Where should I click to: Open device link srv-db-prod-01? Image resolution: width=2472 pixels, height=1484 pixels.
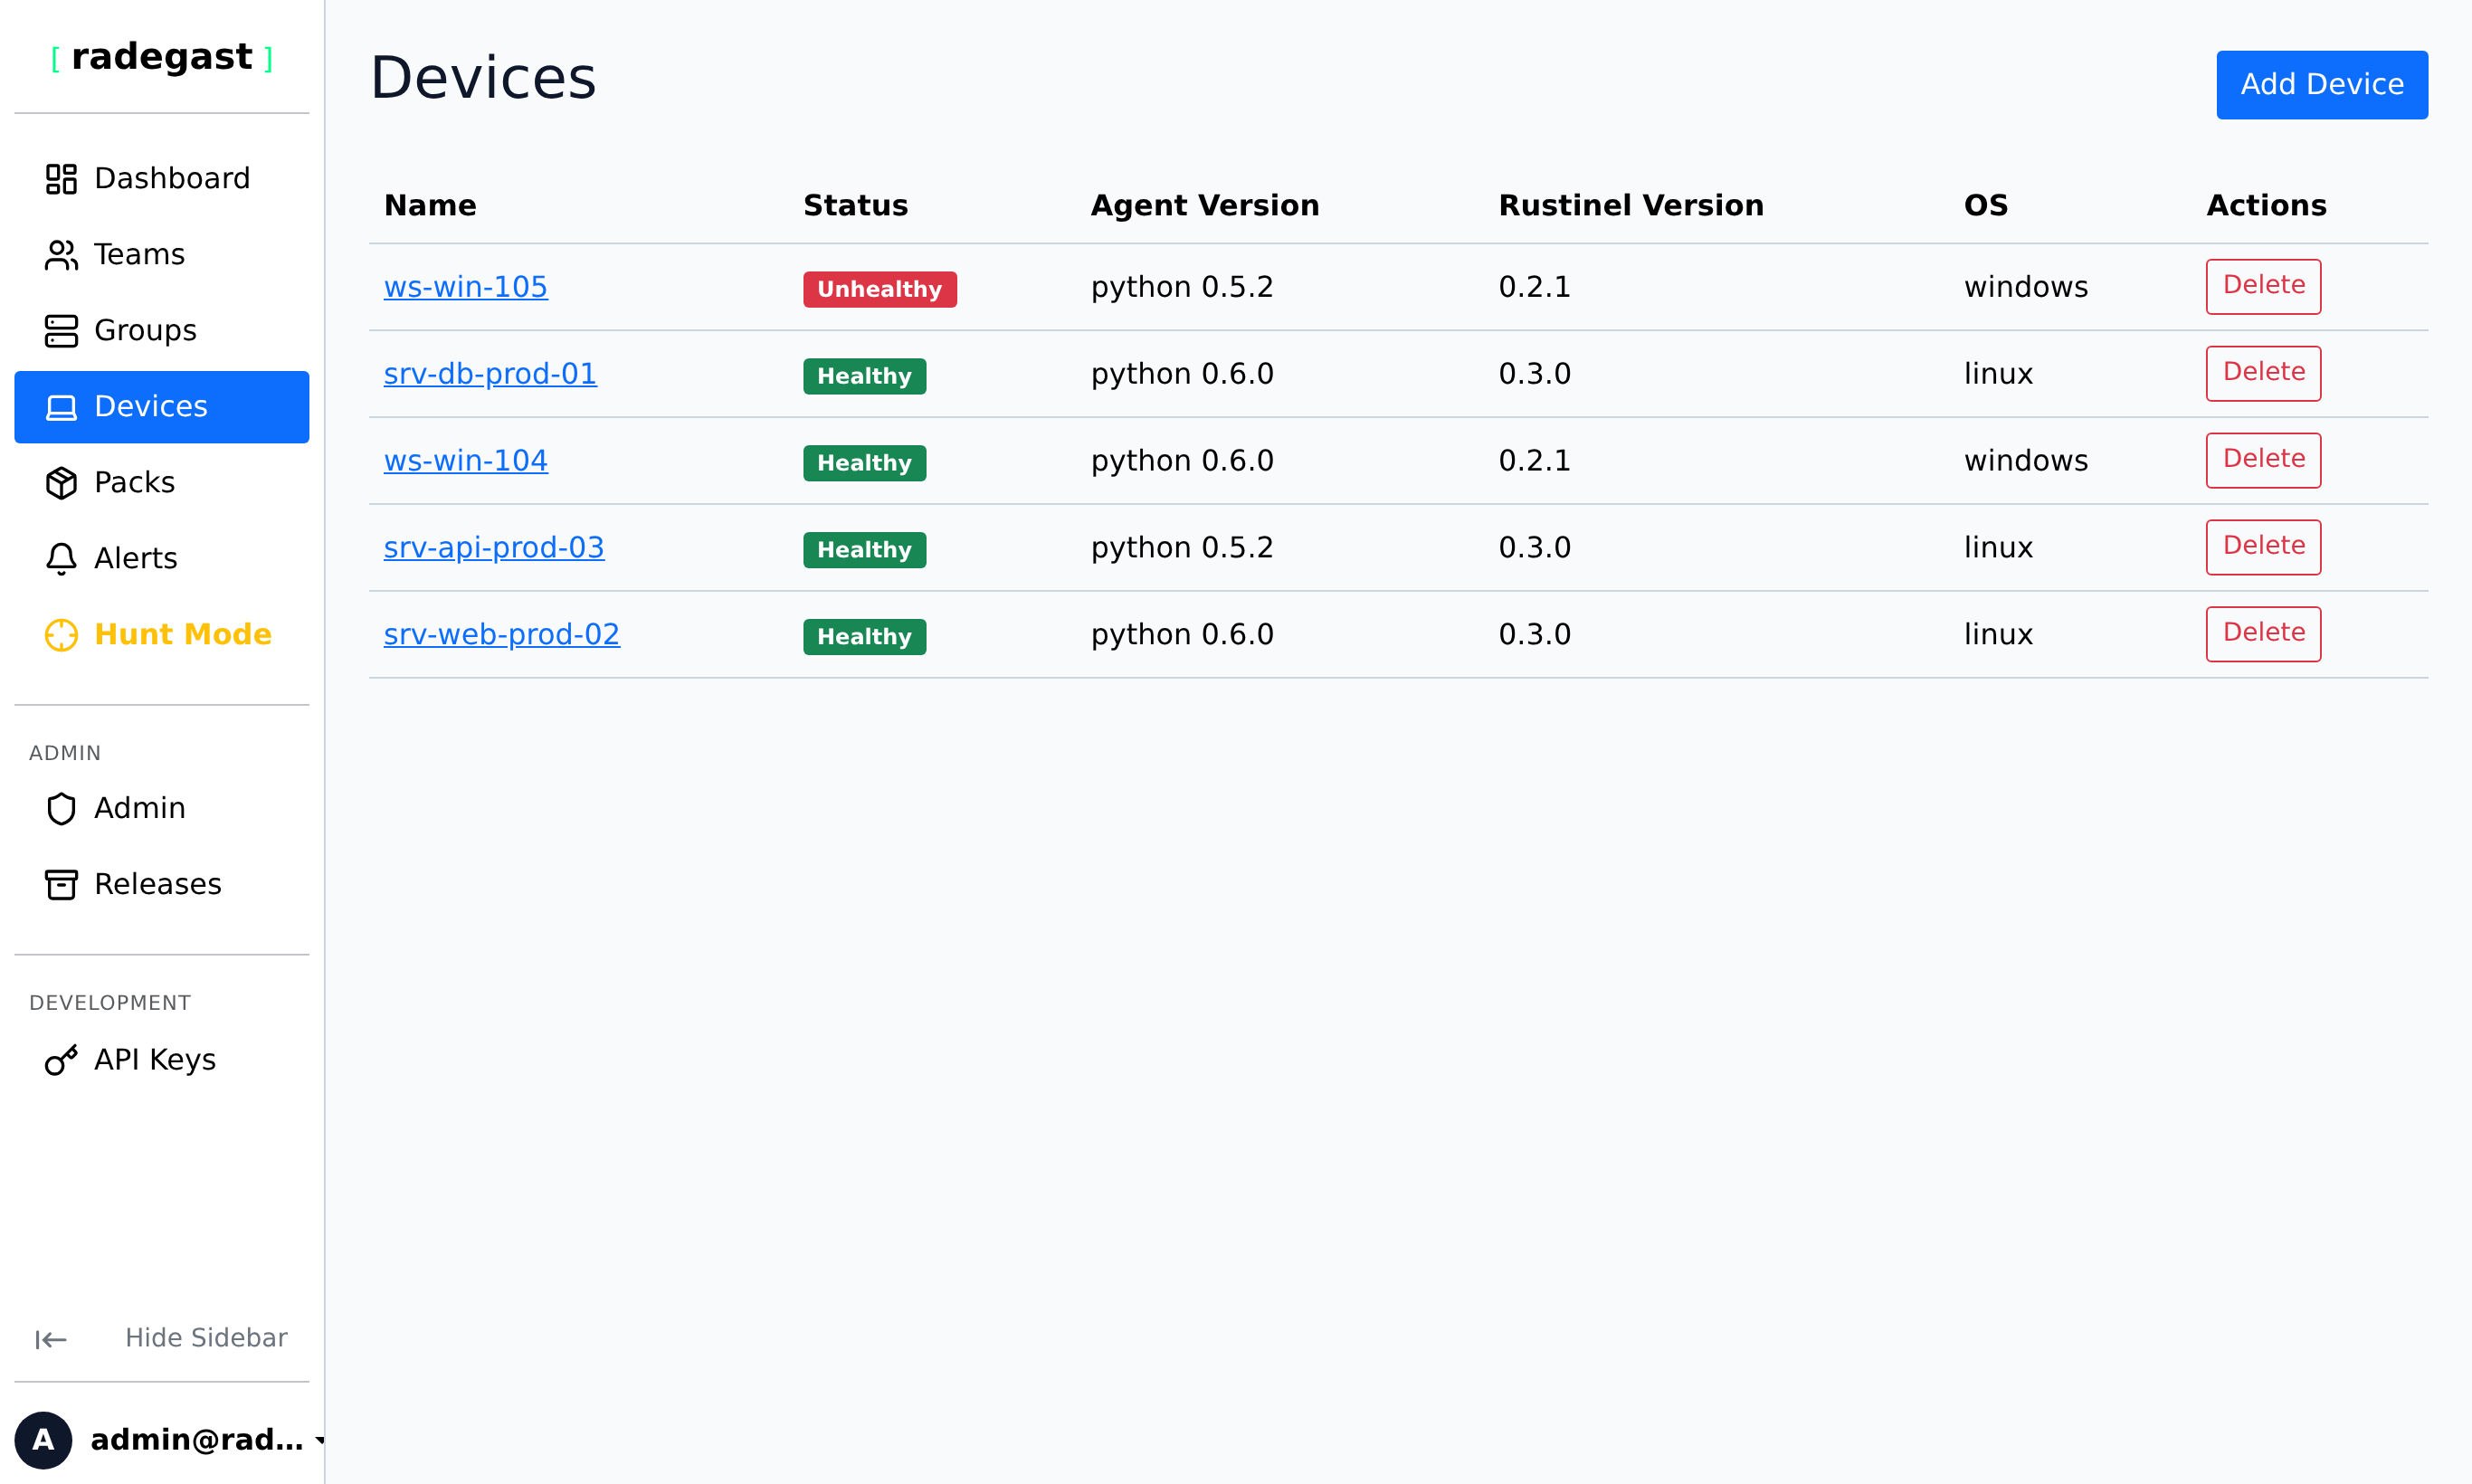point(490,374)
